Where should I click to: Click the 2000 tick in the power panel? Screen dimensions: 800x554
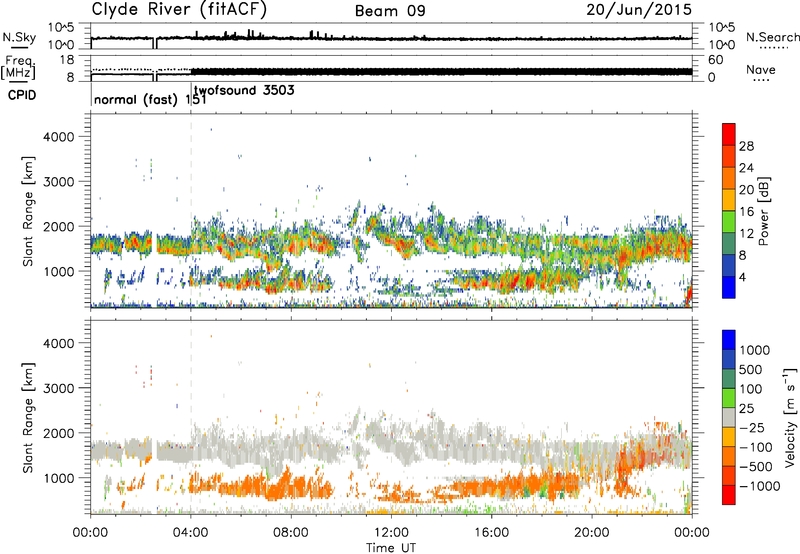coord(59,226)
